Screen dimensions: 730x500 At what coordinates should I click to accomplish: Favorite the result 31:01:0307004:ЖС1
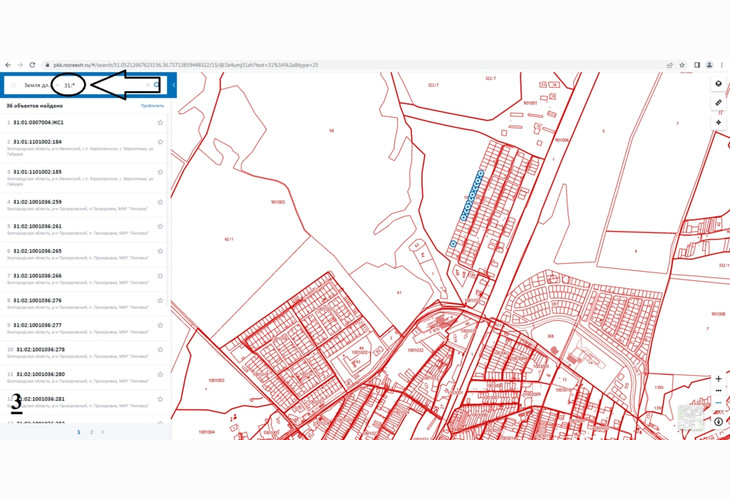point(160,122)
